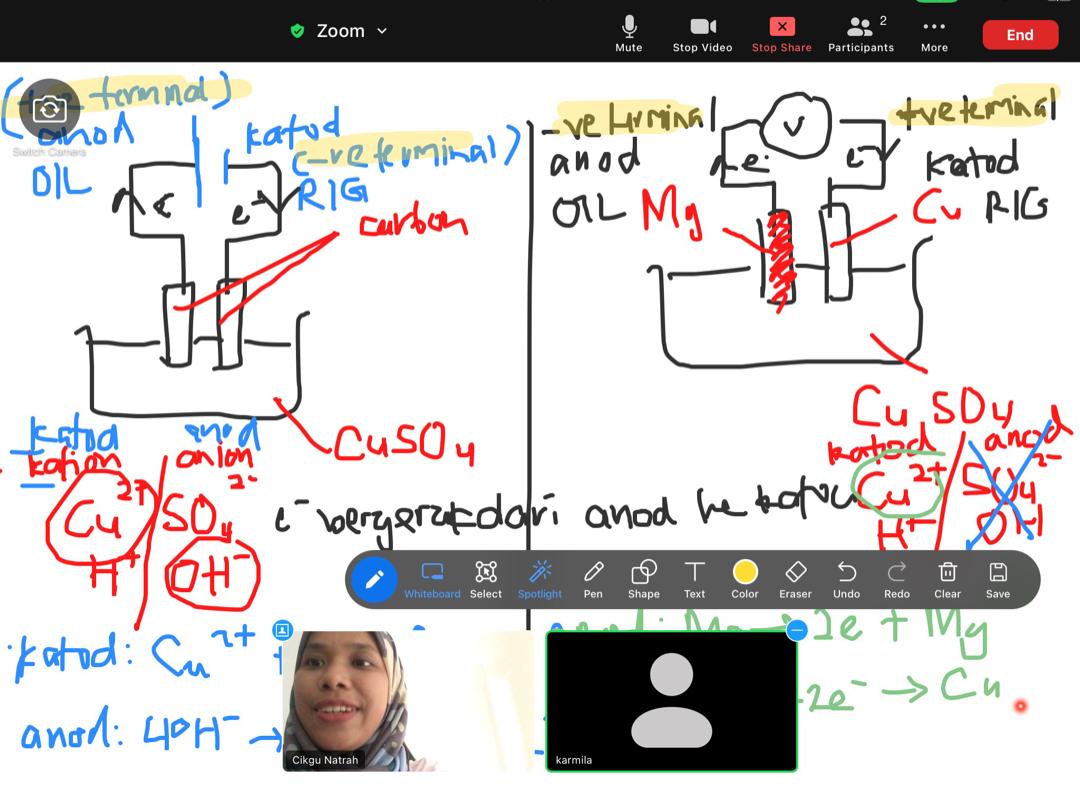Stop Video camera feed
Viewport: 1080px width, 794px height.
pyautogui.click(x=702, y=33)
